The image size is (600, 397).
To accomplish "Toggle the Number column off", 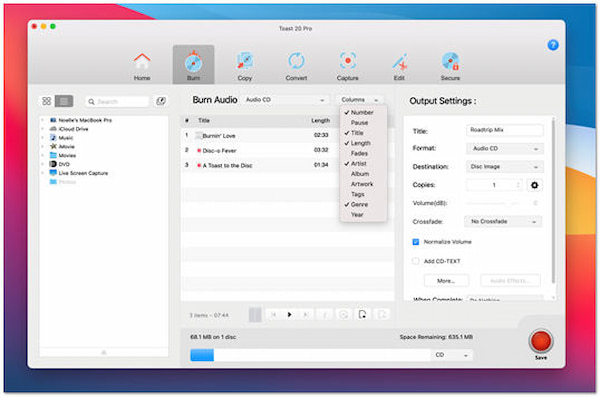I will 363,113.
